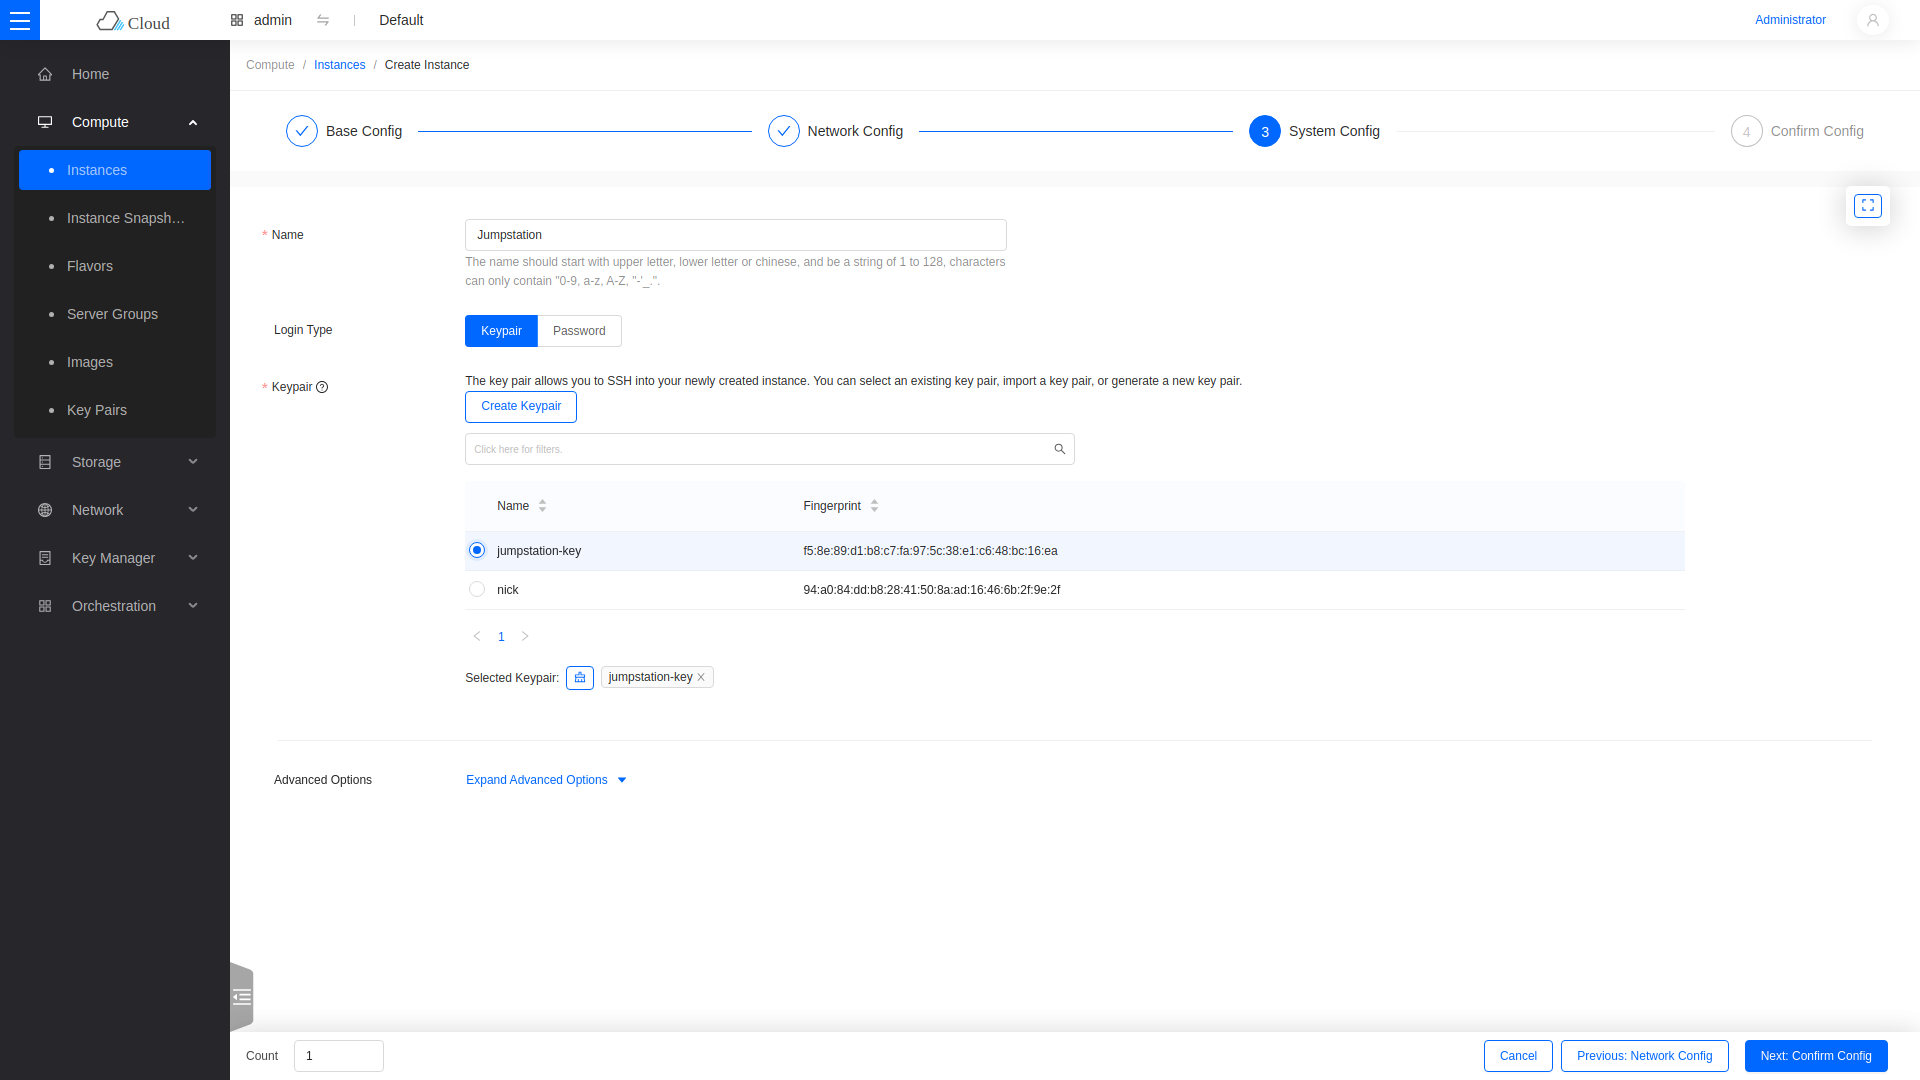
Task: Click the Keypair help question icon
Action: (322, 387)
